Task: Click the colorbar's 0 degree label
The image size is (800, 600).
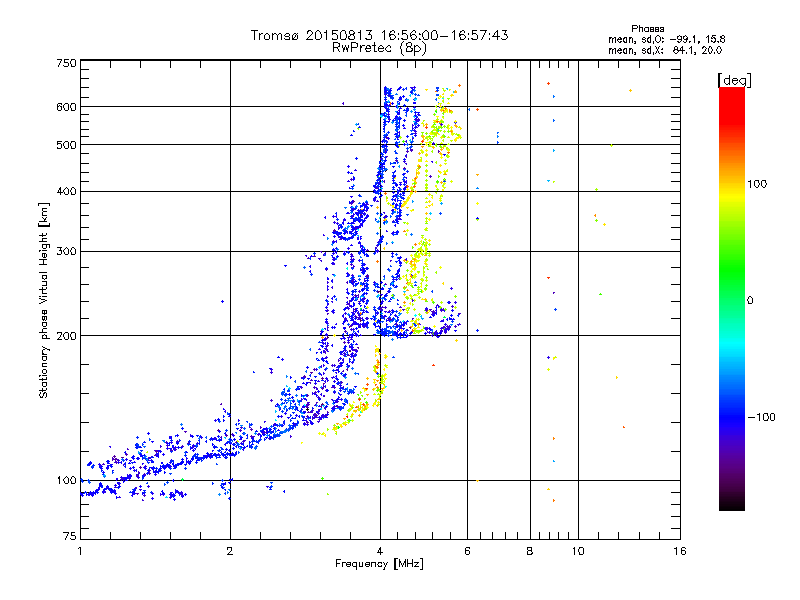Action: click(x=750, y=301)
